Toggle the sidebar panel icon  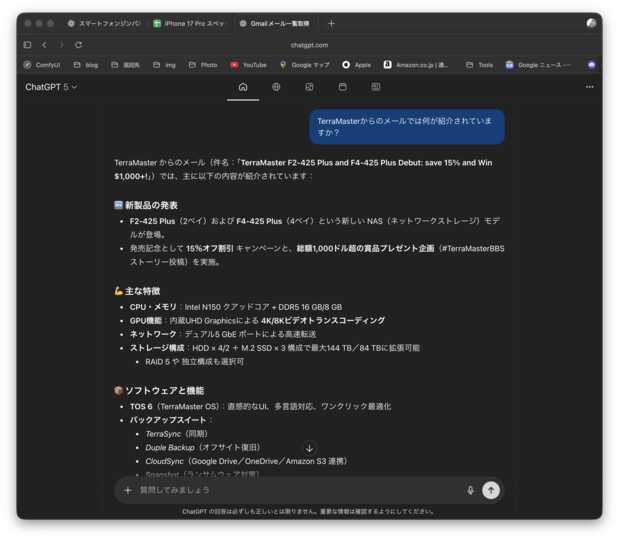(28, 45)
